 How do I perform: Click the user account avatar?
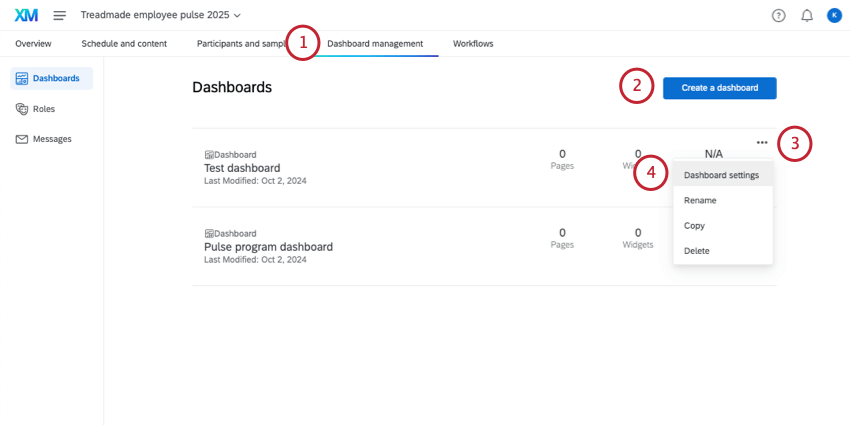pyautogui.click(x=834, y=15)
